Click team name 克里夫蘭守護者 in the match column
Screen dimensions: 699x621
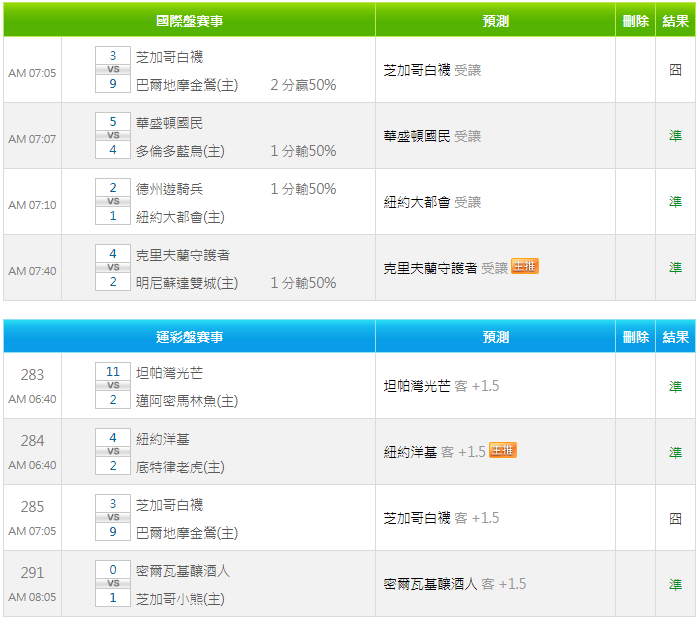[183, 255]
